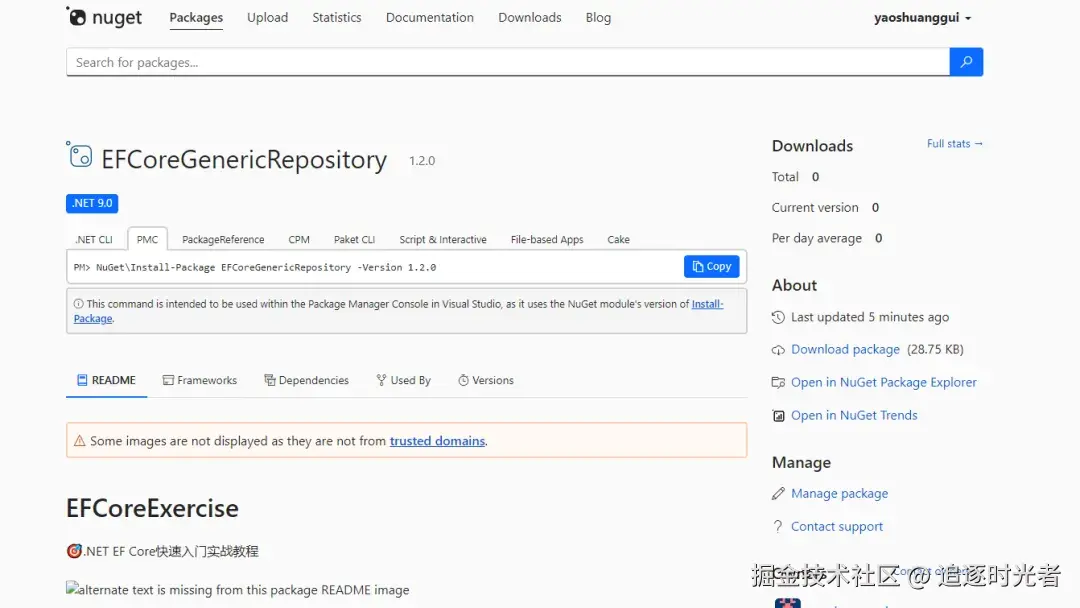Click Open in NuGet Trends

tap(854, 415)
